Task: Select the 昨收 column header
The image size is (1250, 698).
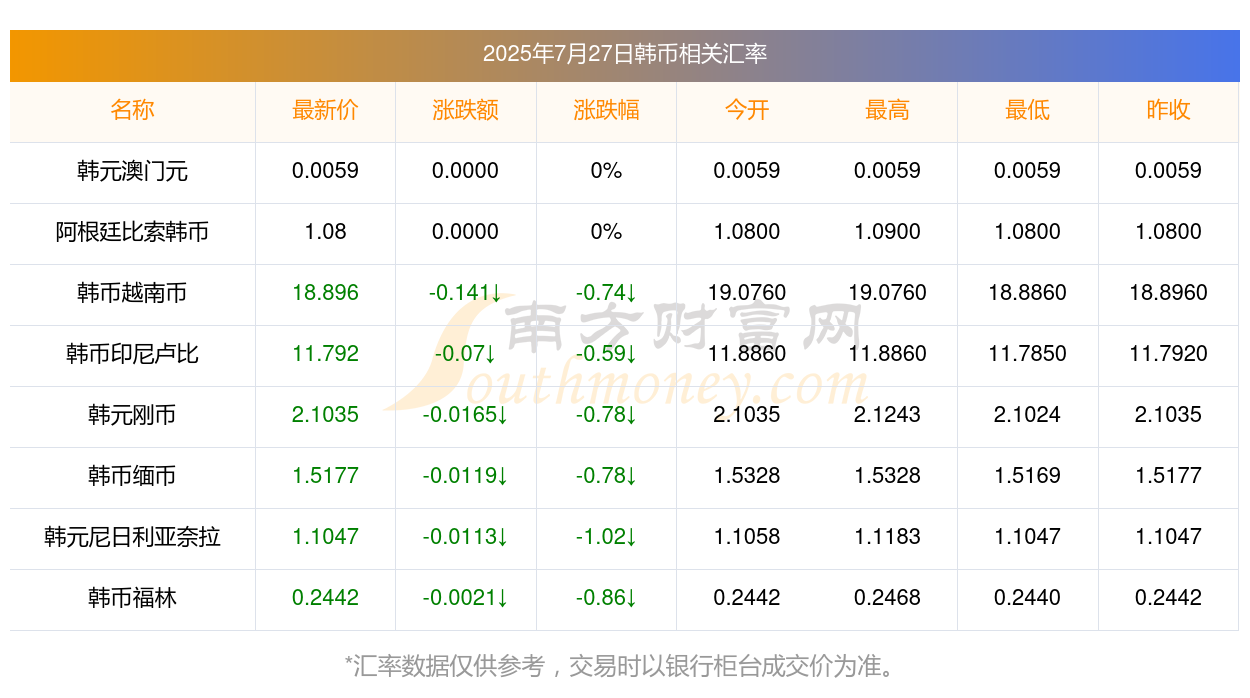Action: (x=1168, y=110)
